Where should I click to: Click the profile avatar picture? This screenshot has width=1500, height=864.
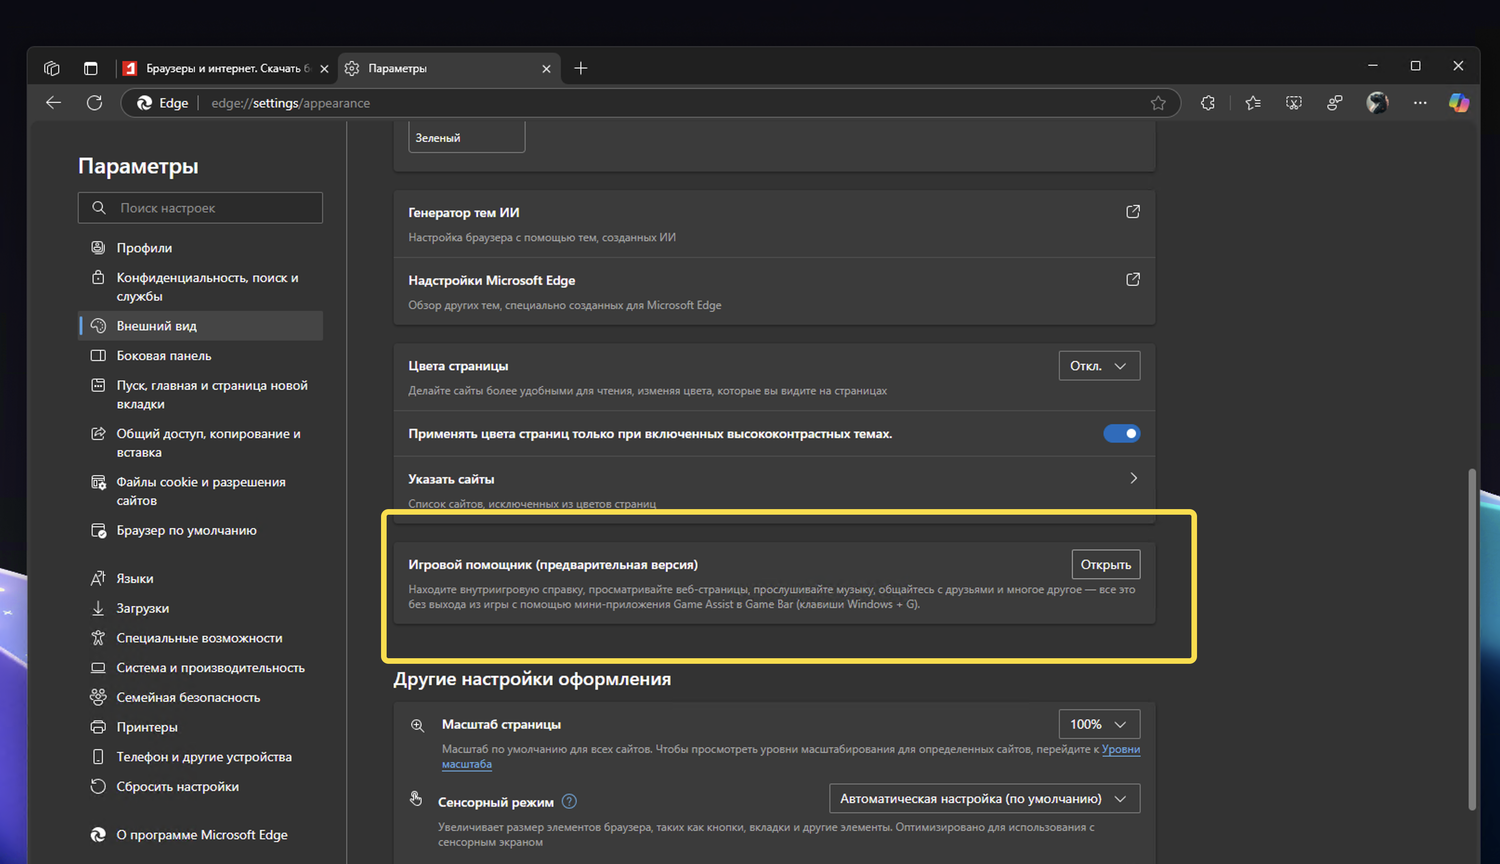tap(1377, 103)
